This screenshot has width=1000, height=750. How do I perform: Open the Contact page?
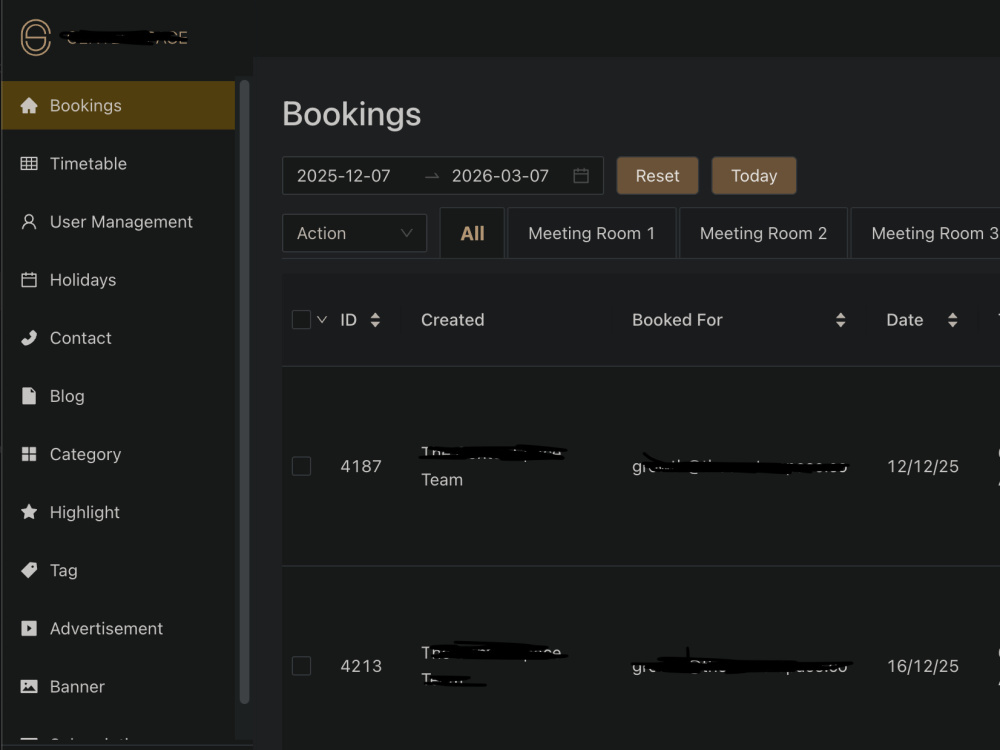point(119,337)
